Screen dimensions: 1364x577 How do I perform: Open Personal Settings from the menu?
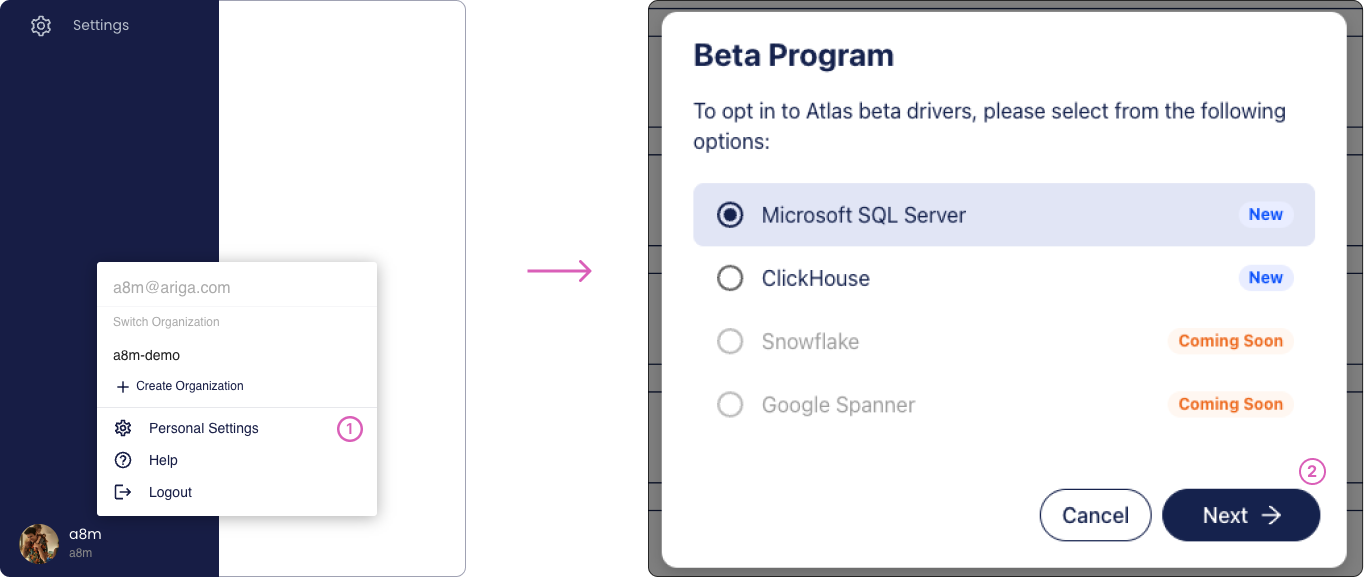tap(204, 428)
